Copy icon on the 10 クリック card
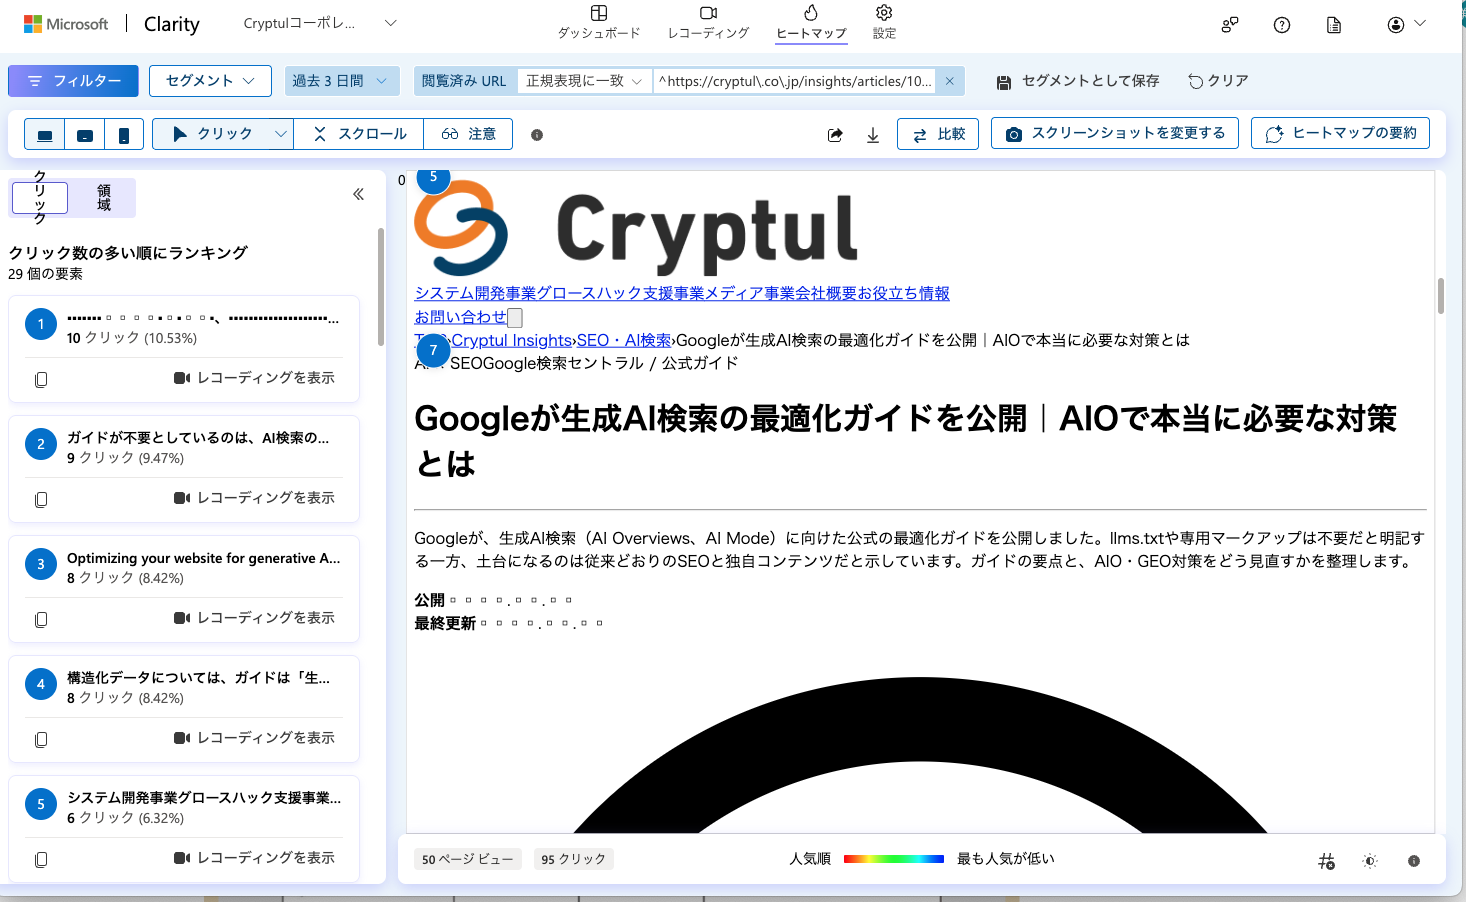1466x902 pixels. (x=41, y=379)
